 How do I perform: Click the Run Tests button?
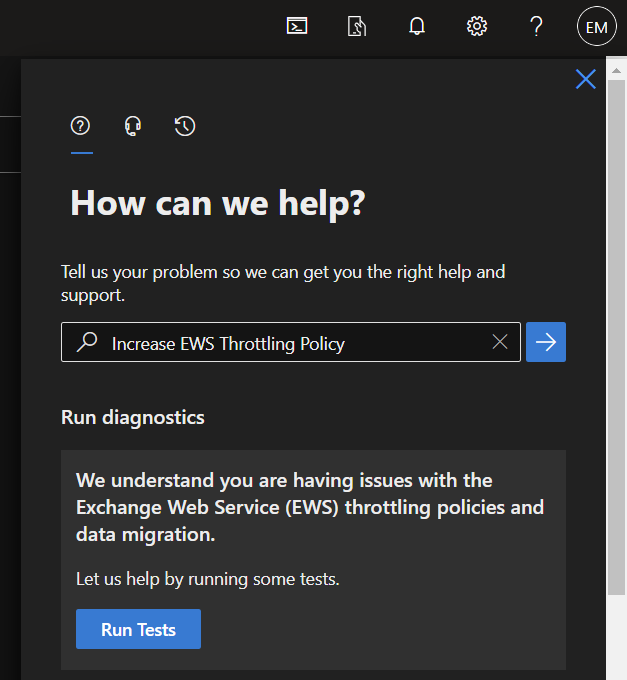[x=138, y=629]
